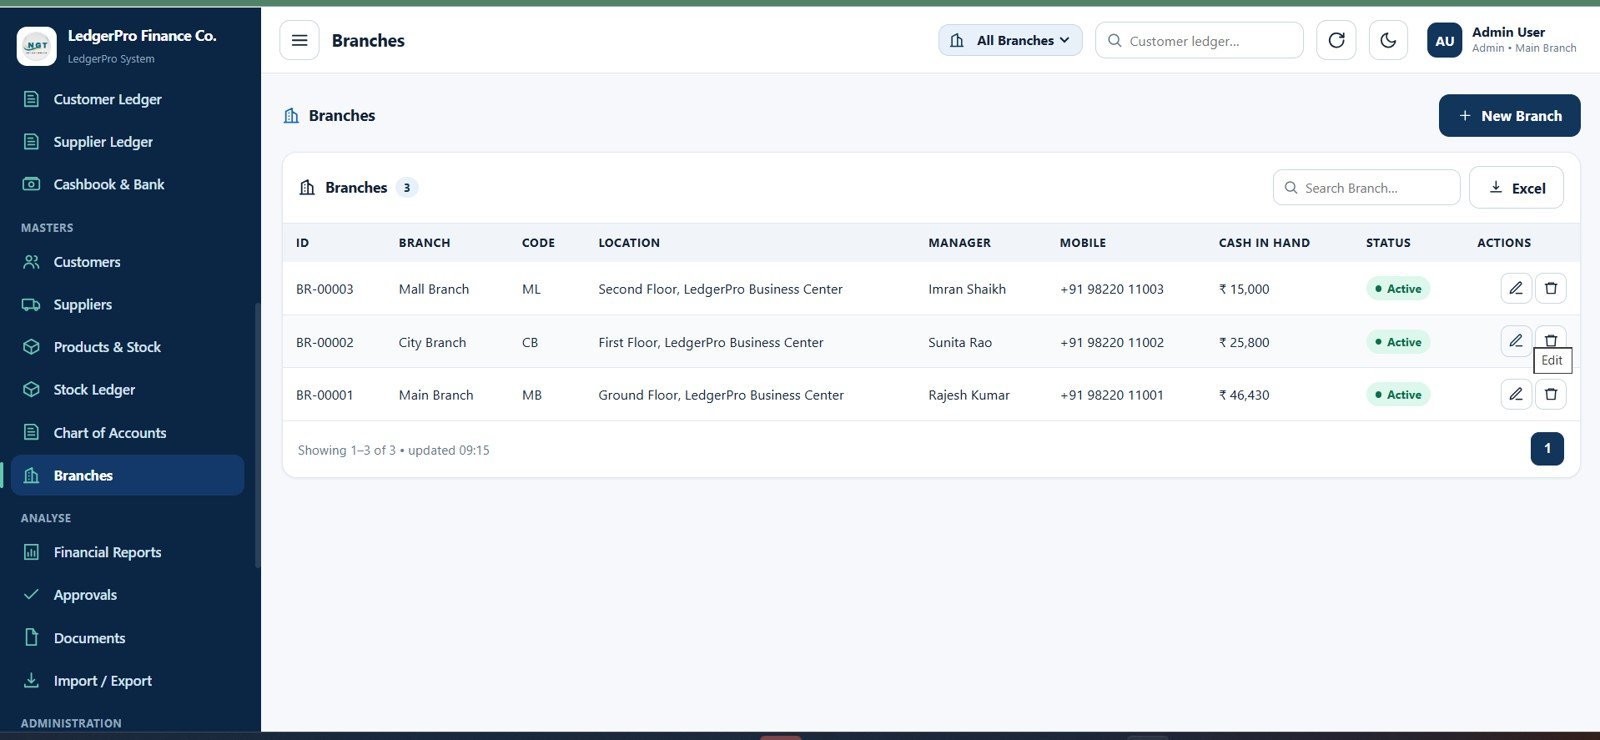Click the Mall Branch name cell

[x=434, y=289]
